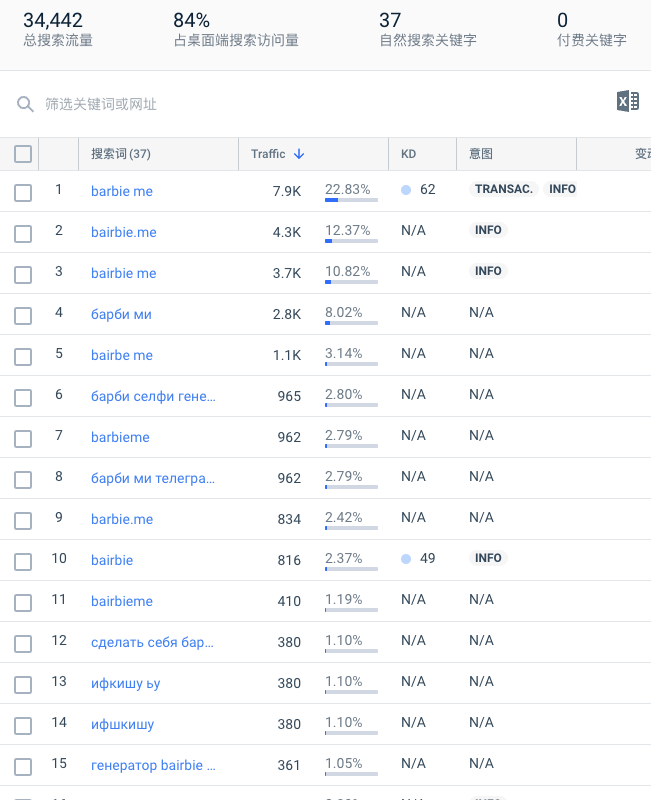Screen dimensions: 651x800
Task: Open the bairbie.me keyword link
Action: click(x=124, y=232)
